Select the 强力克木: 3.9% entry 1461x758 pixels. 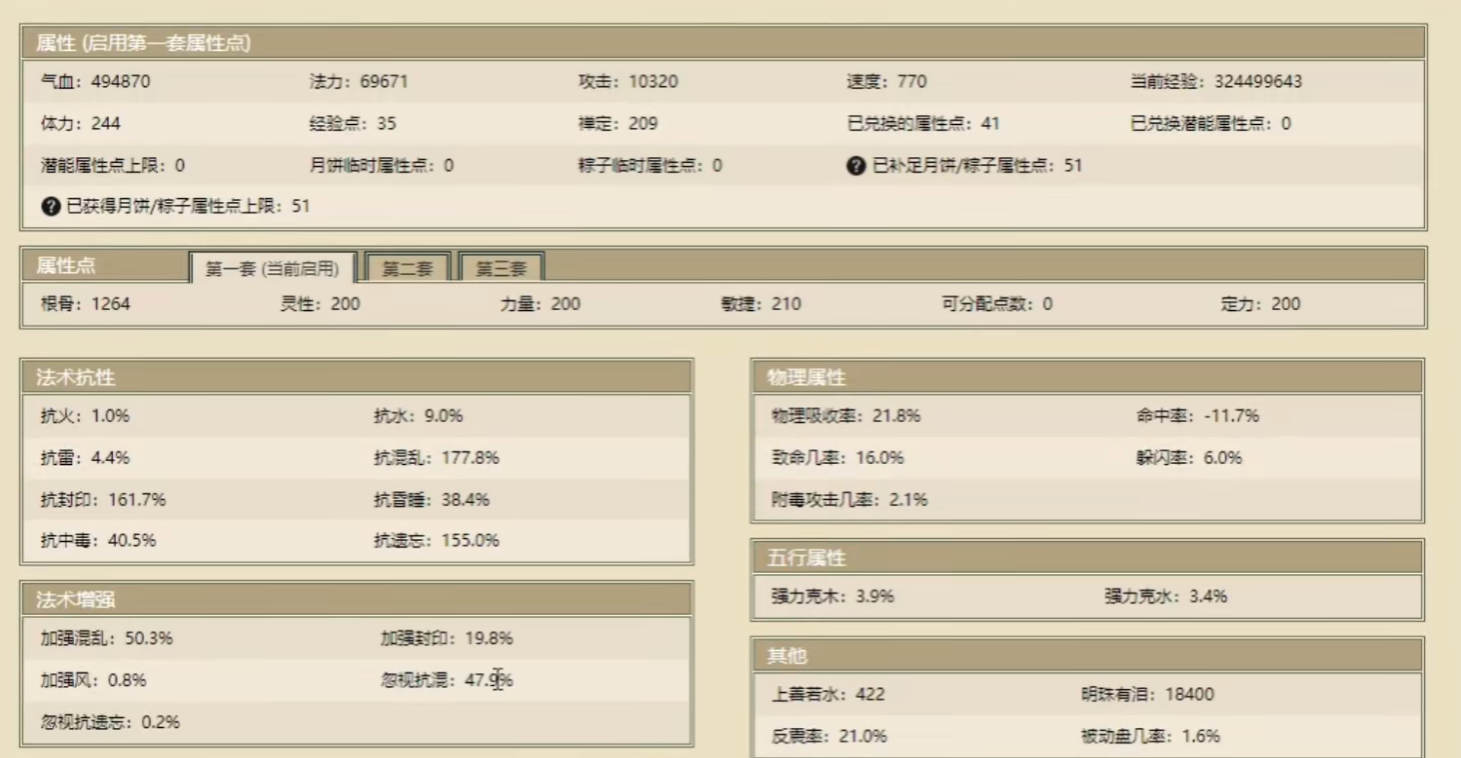tap(832, 597)
